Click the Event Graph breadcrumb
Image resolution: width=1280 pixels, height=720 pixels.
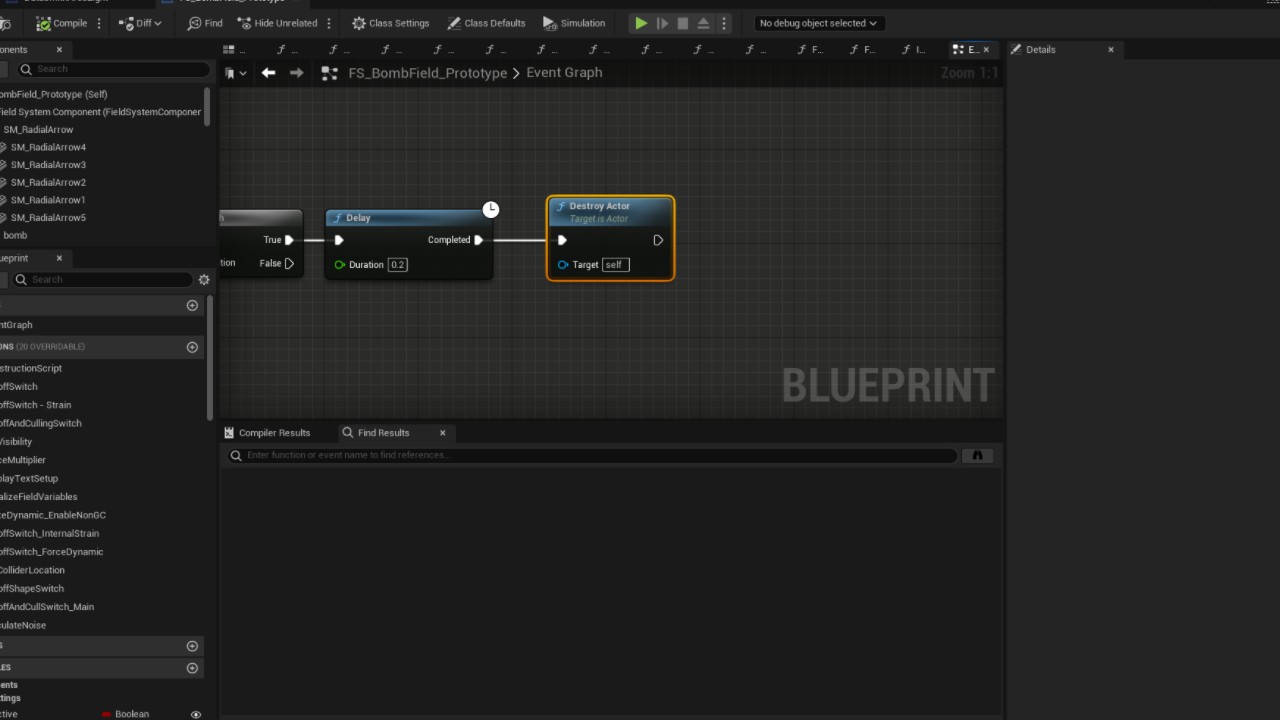coord(564,73)
